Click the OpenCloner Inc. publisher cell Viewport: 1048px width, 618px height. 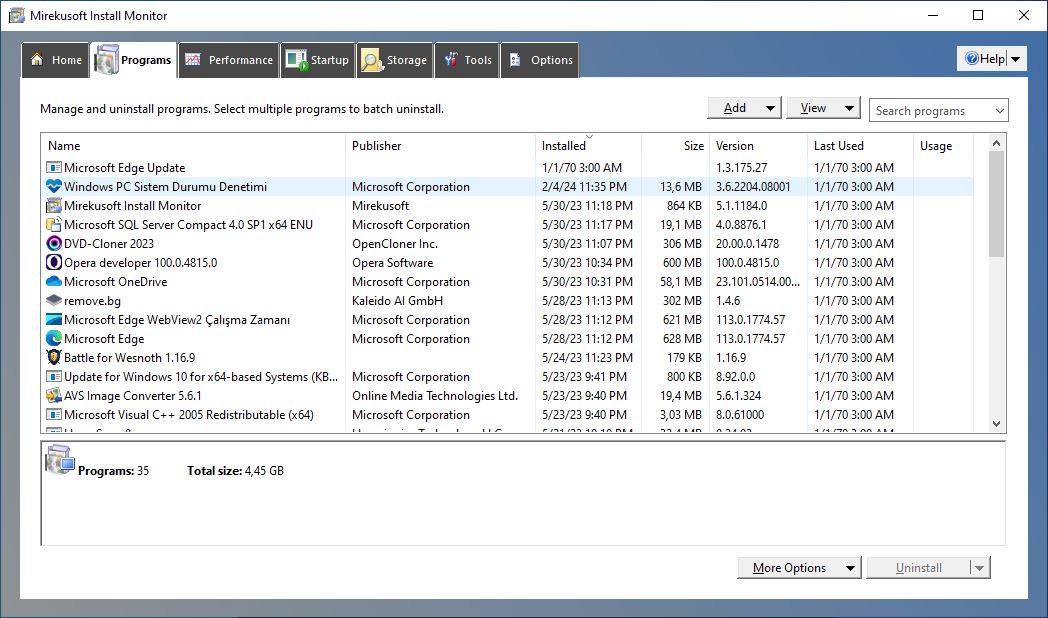[x=395, y=244]
